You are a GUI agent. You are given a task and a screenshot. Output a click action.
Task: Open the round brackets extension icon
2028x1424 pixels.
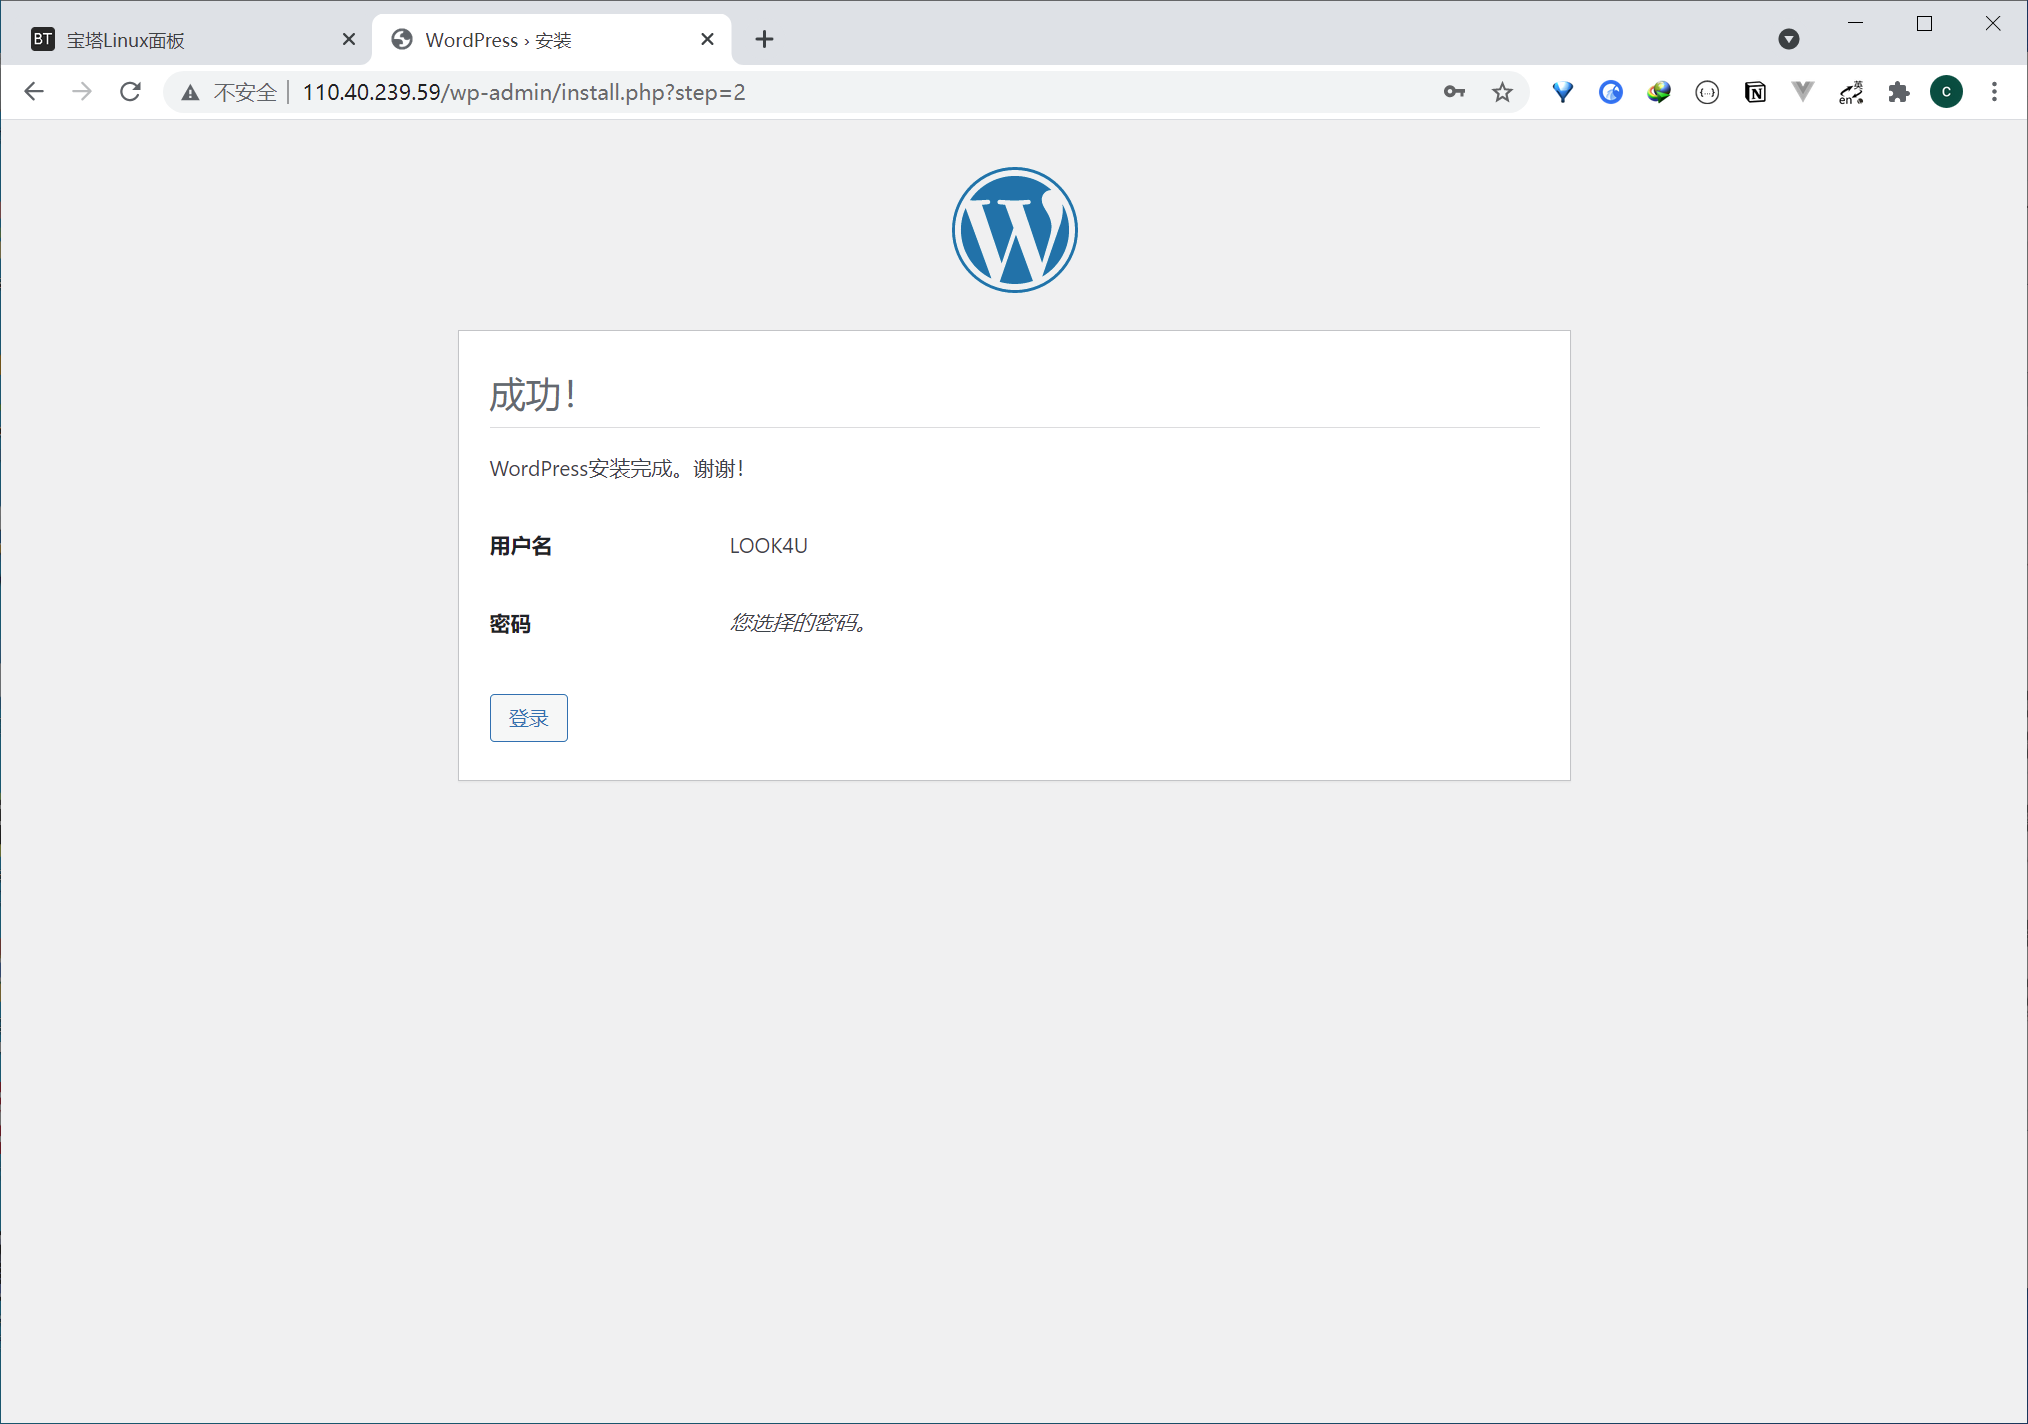(x=1707, y=92)
